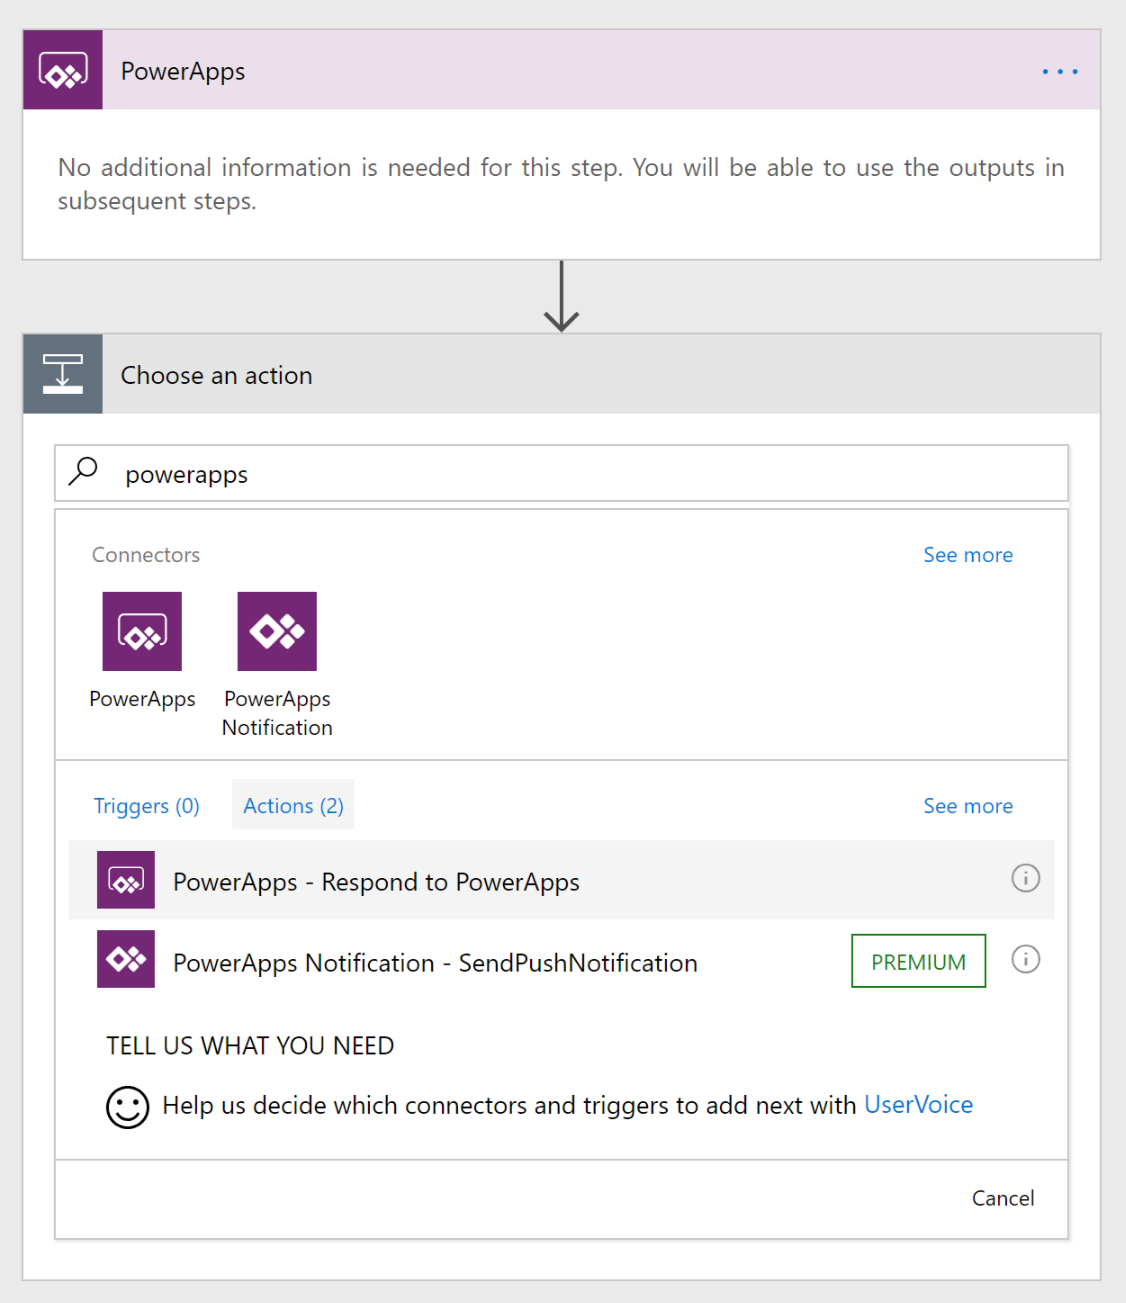Show info for SendPushNotification action
This screenshot has height=1303, width=1126.
[x=1025, y=959]
